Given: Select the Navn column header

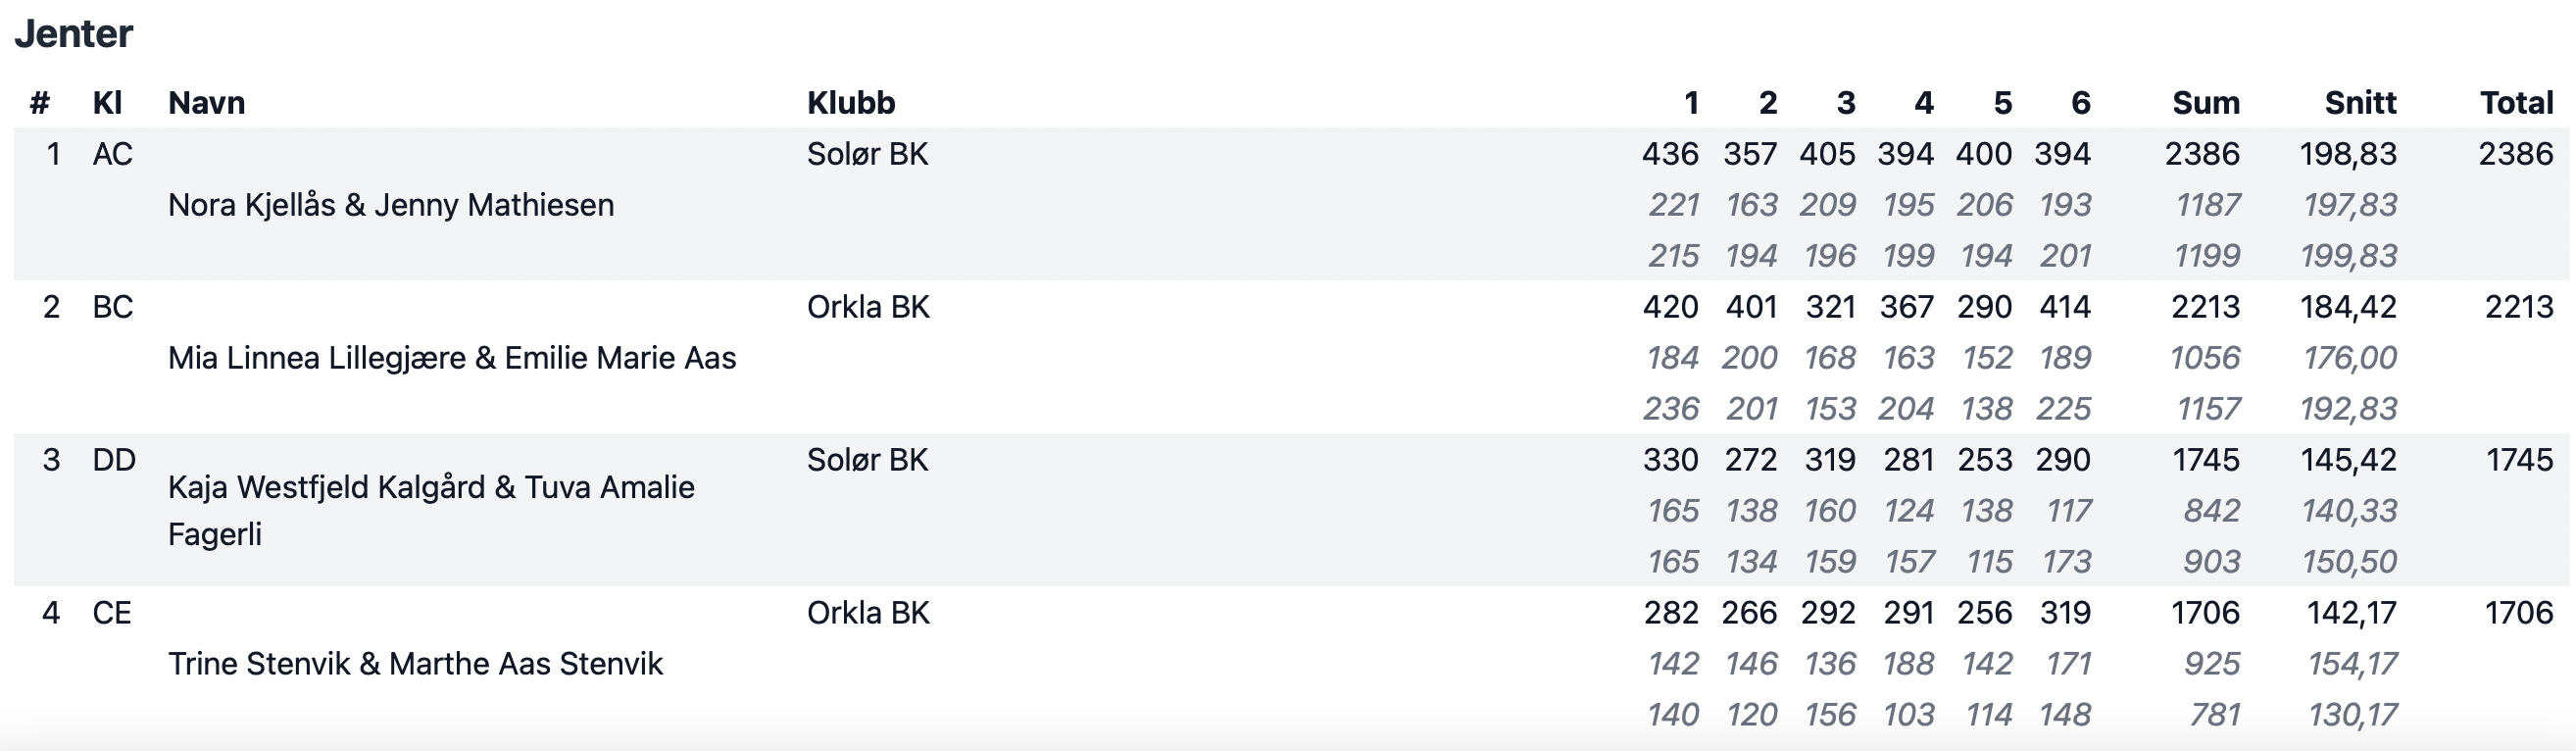Looking at the screenshot, I should (x=206, y=102).
